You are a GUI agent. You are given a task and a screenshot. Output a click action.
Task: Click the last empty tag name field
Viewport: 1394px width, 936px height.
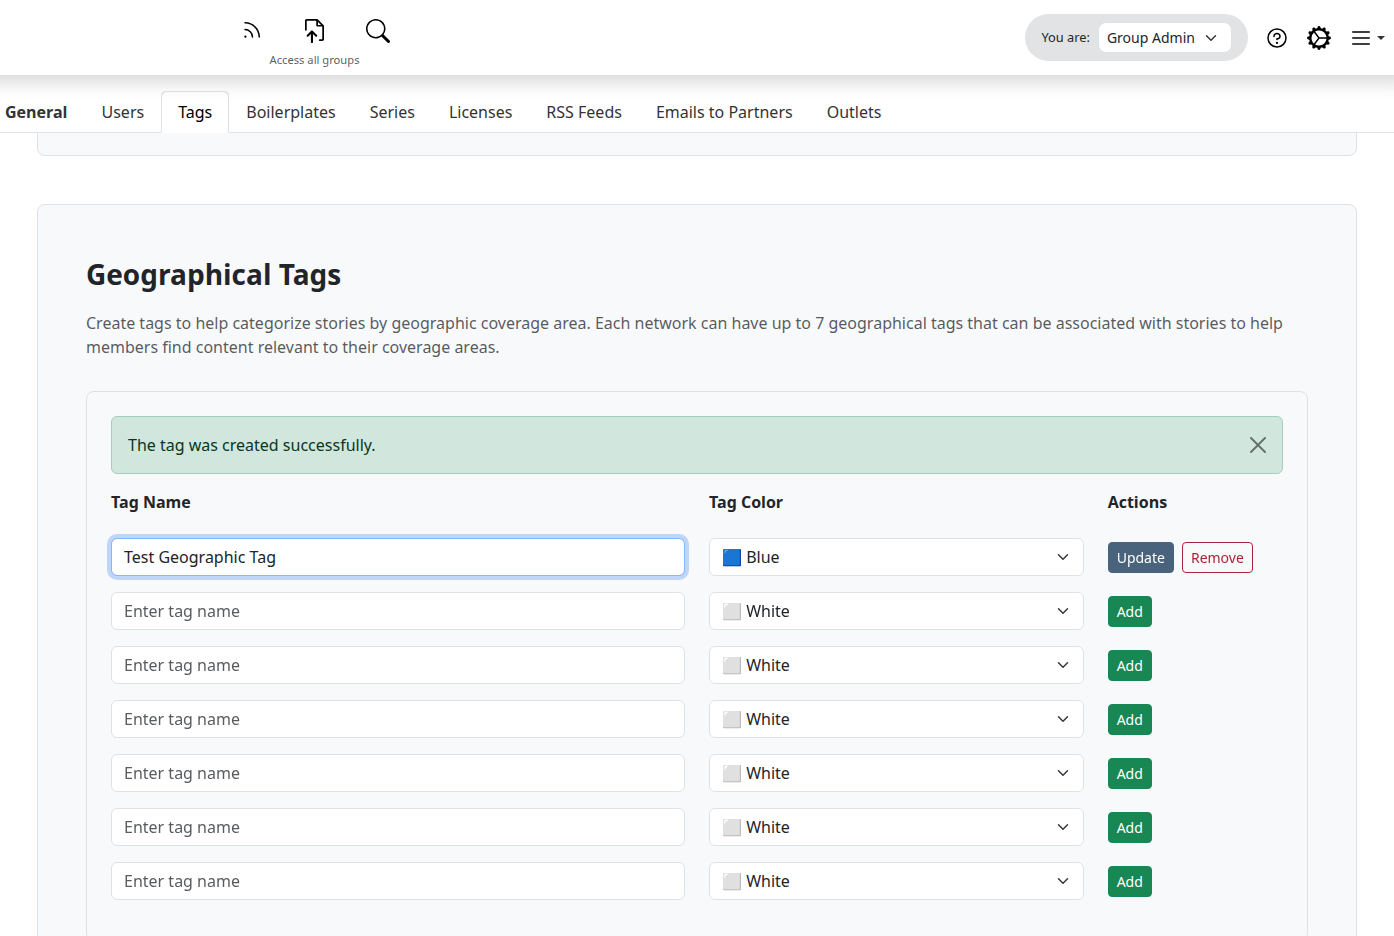click(398, 881)
